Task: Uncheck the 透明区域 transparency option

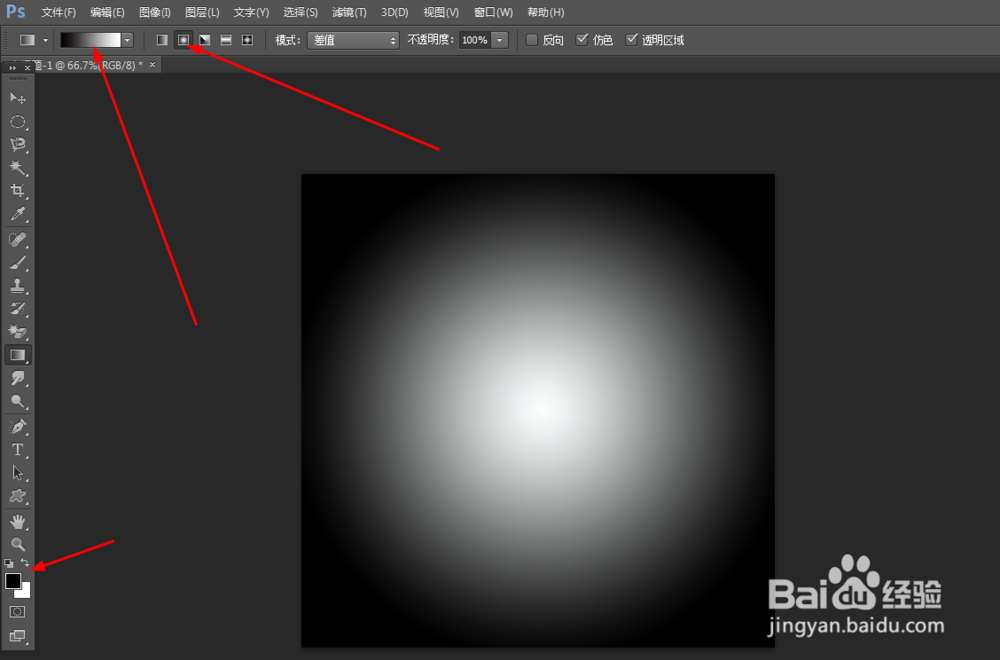Action: [632, 39]
